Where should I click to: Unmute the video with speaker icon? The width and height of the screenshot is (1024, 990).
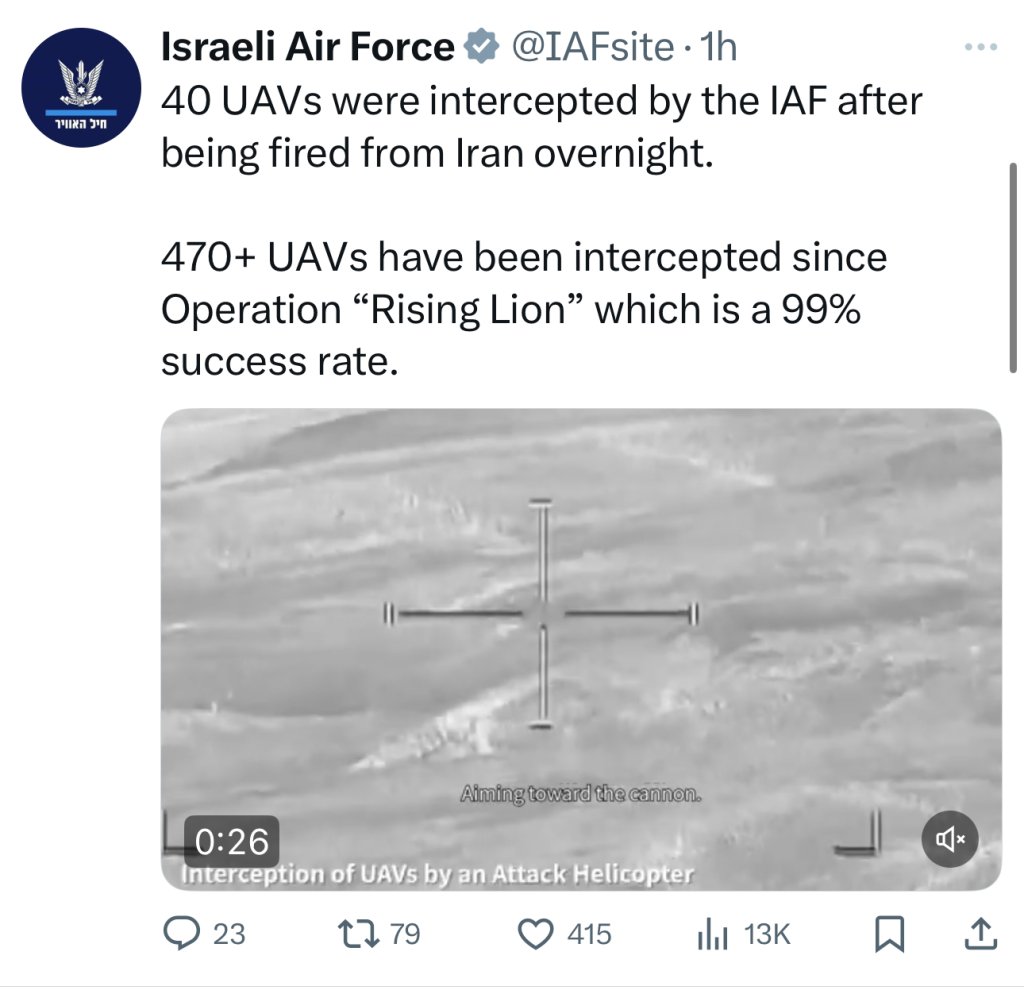coord(949,838)
